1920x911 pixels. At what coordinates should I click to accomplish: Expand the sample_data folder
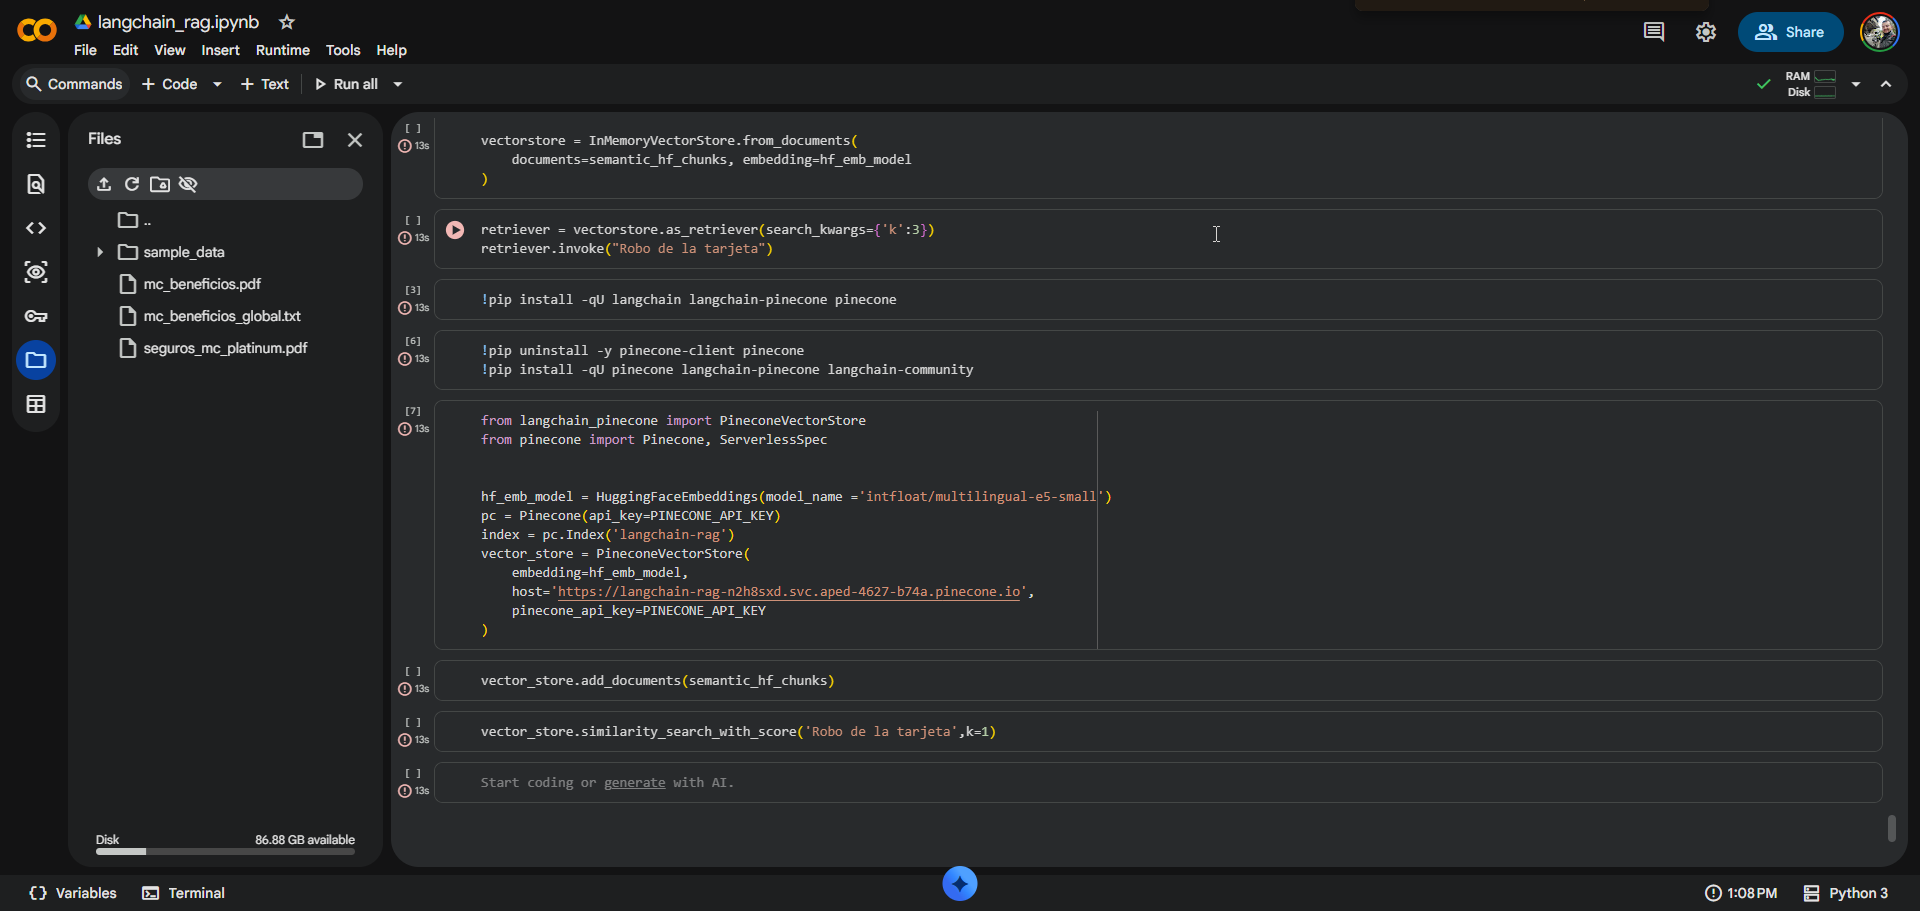100,252
